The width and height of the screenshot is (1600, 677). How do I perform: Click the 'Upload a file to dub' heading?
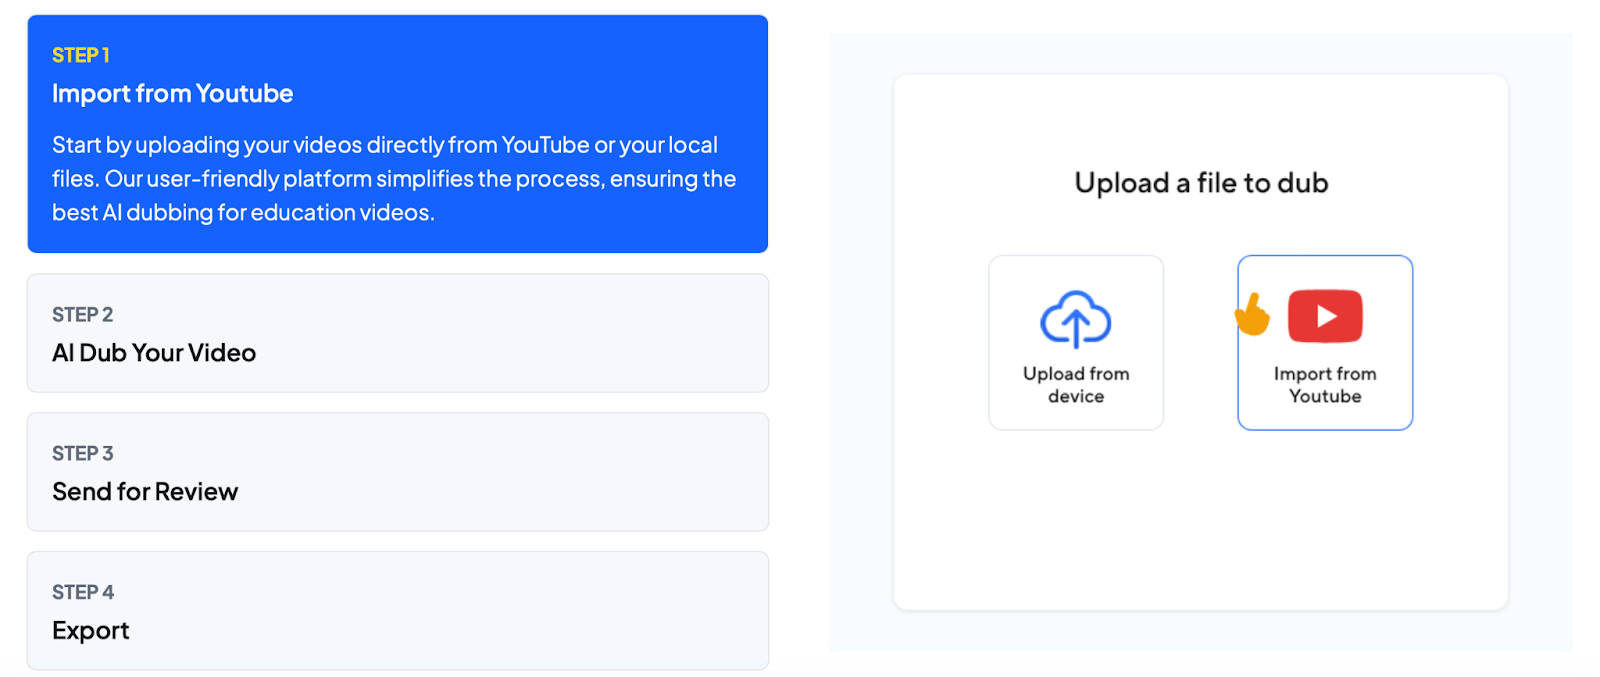point(1201,183)
